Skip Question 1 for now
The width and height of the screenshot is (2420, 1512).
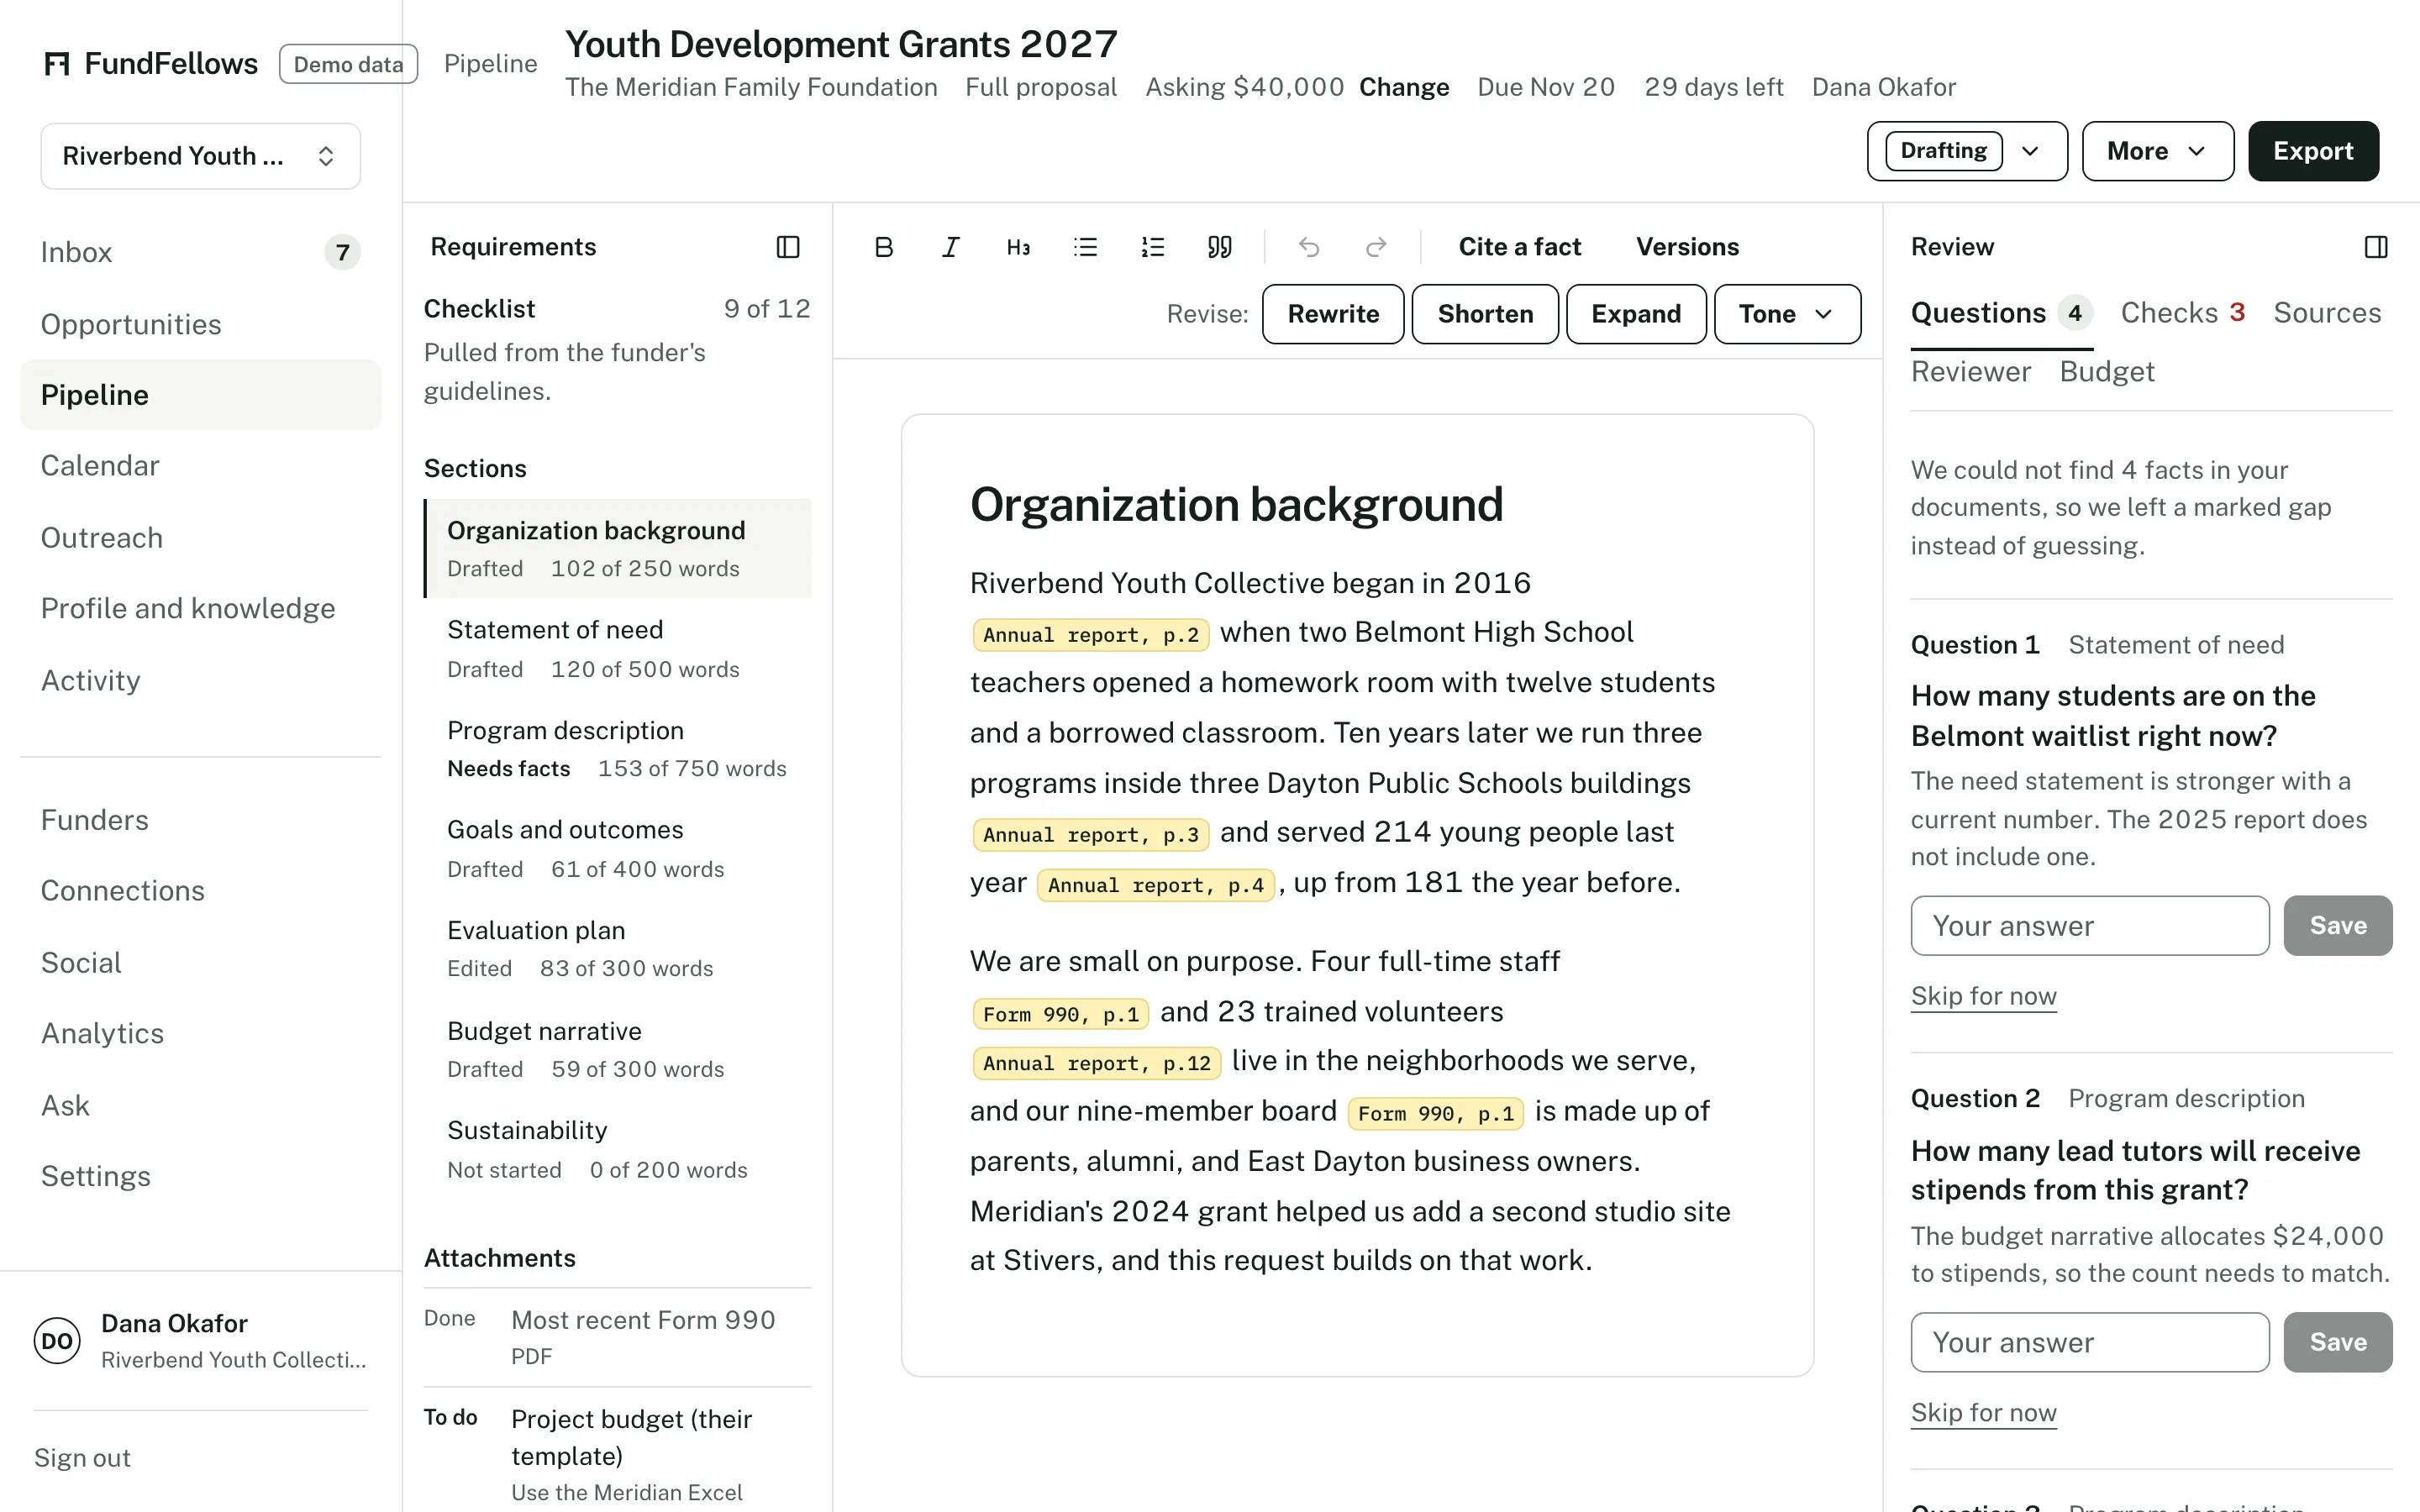coord(1983,996)
